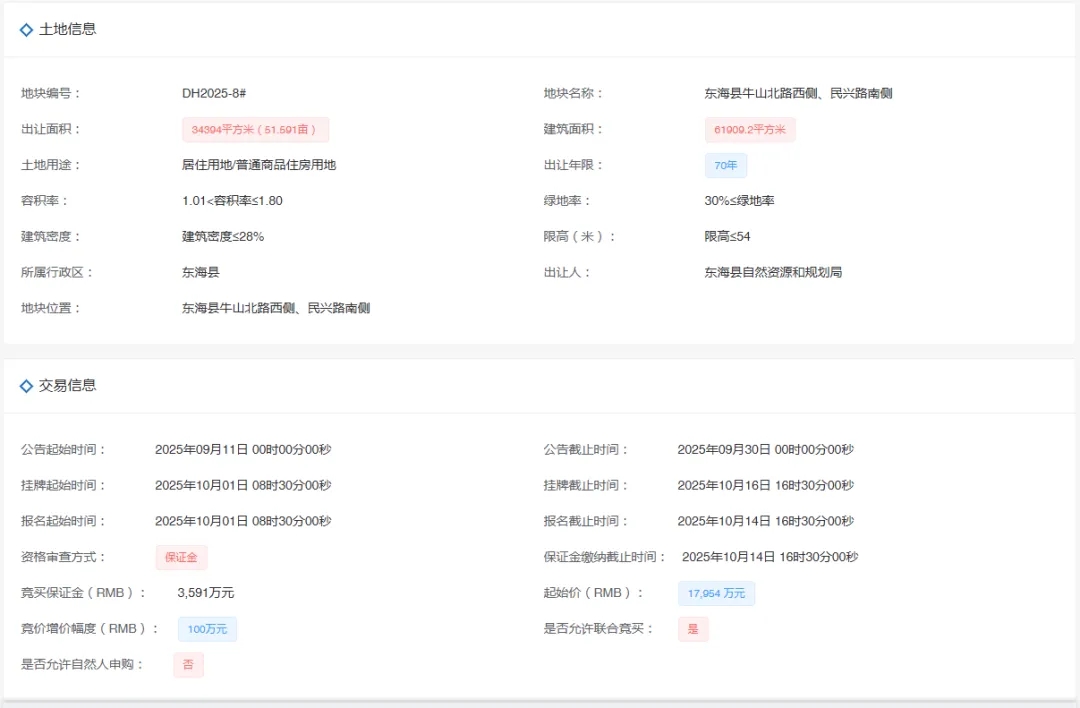The height and width of the screenshot is (708, 1080).
Task: Click the 是 tag for joint bidding
Action: 693,629
